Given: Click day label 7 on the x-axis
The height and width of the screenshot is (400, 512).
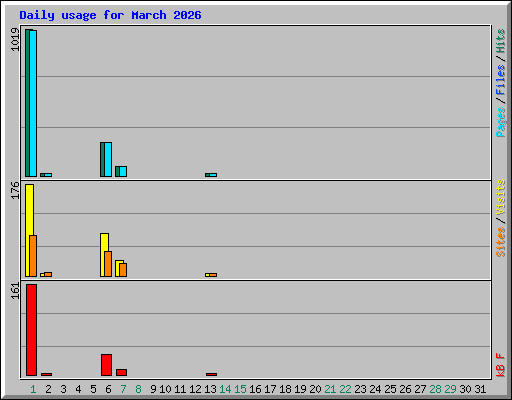Looking at the screenshot, I should click(123, 389).
